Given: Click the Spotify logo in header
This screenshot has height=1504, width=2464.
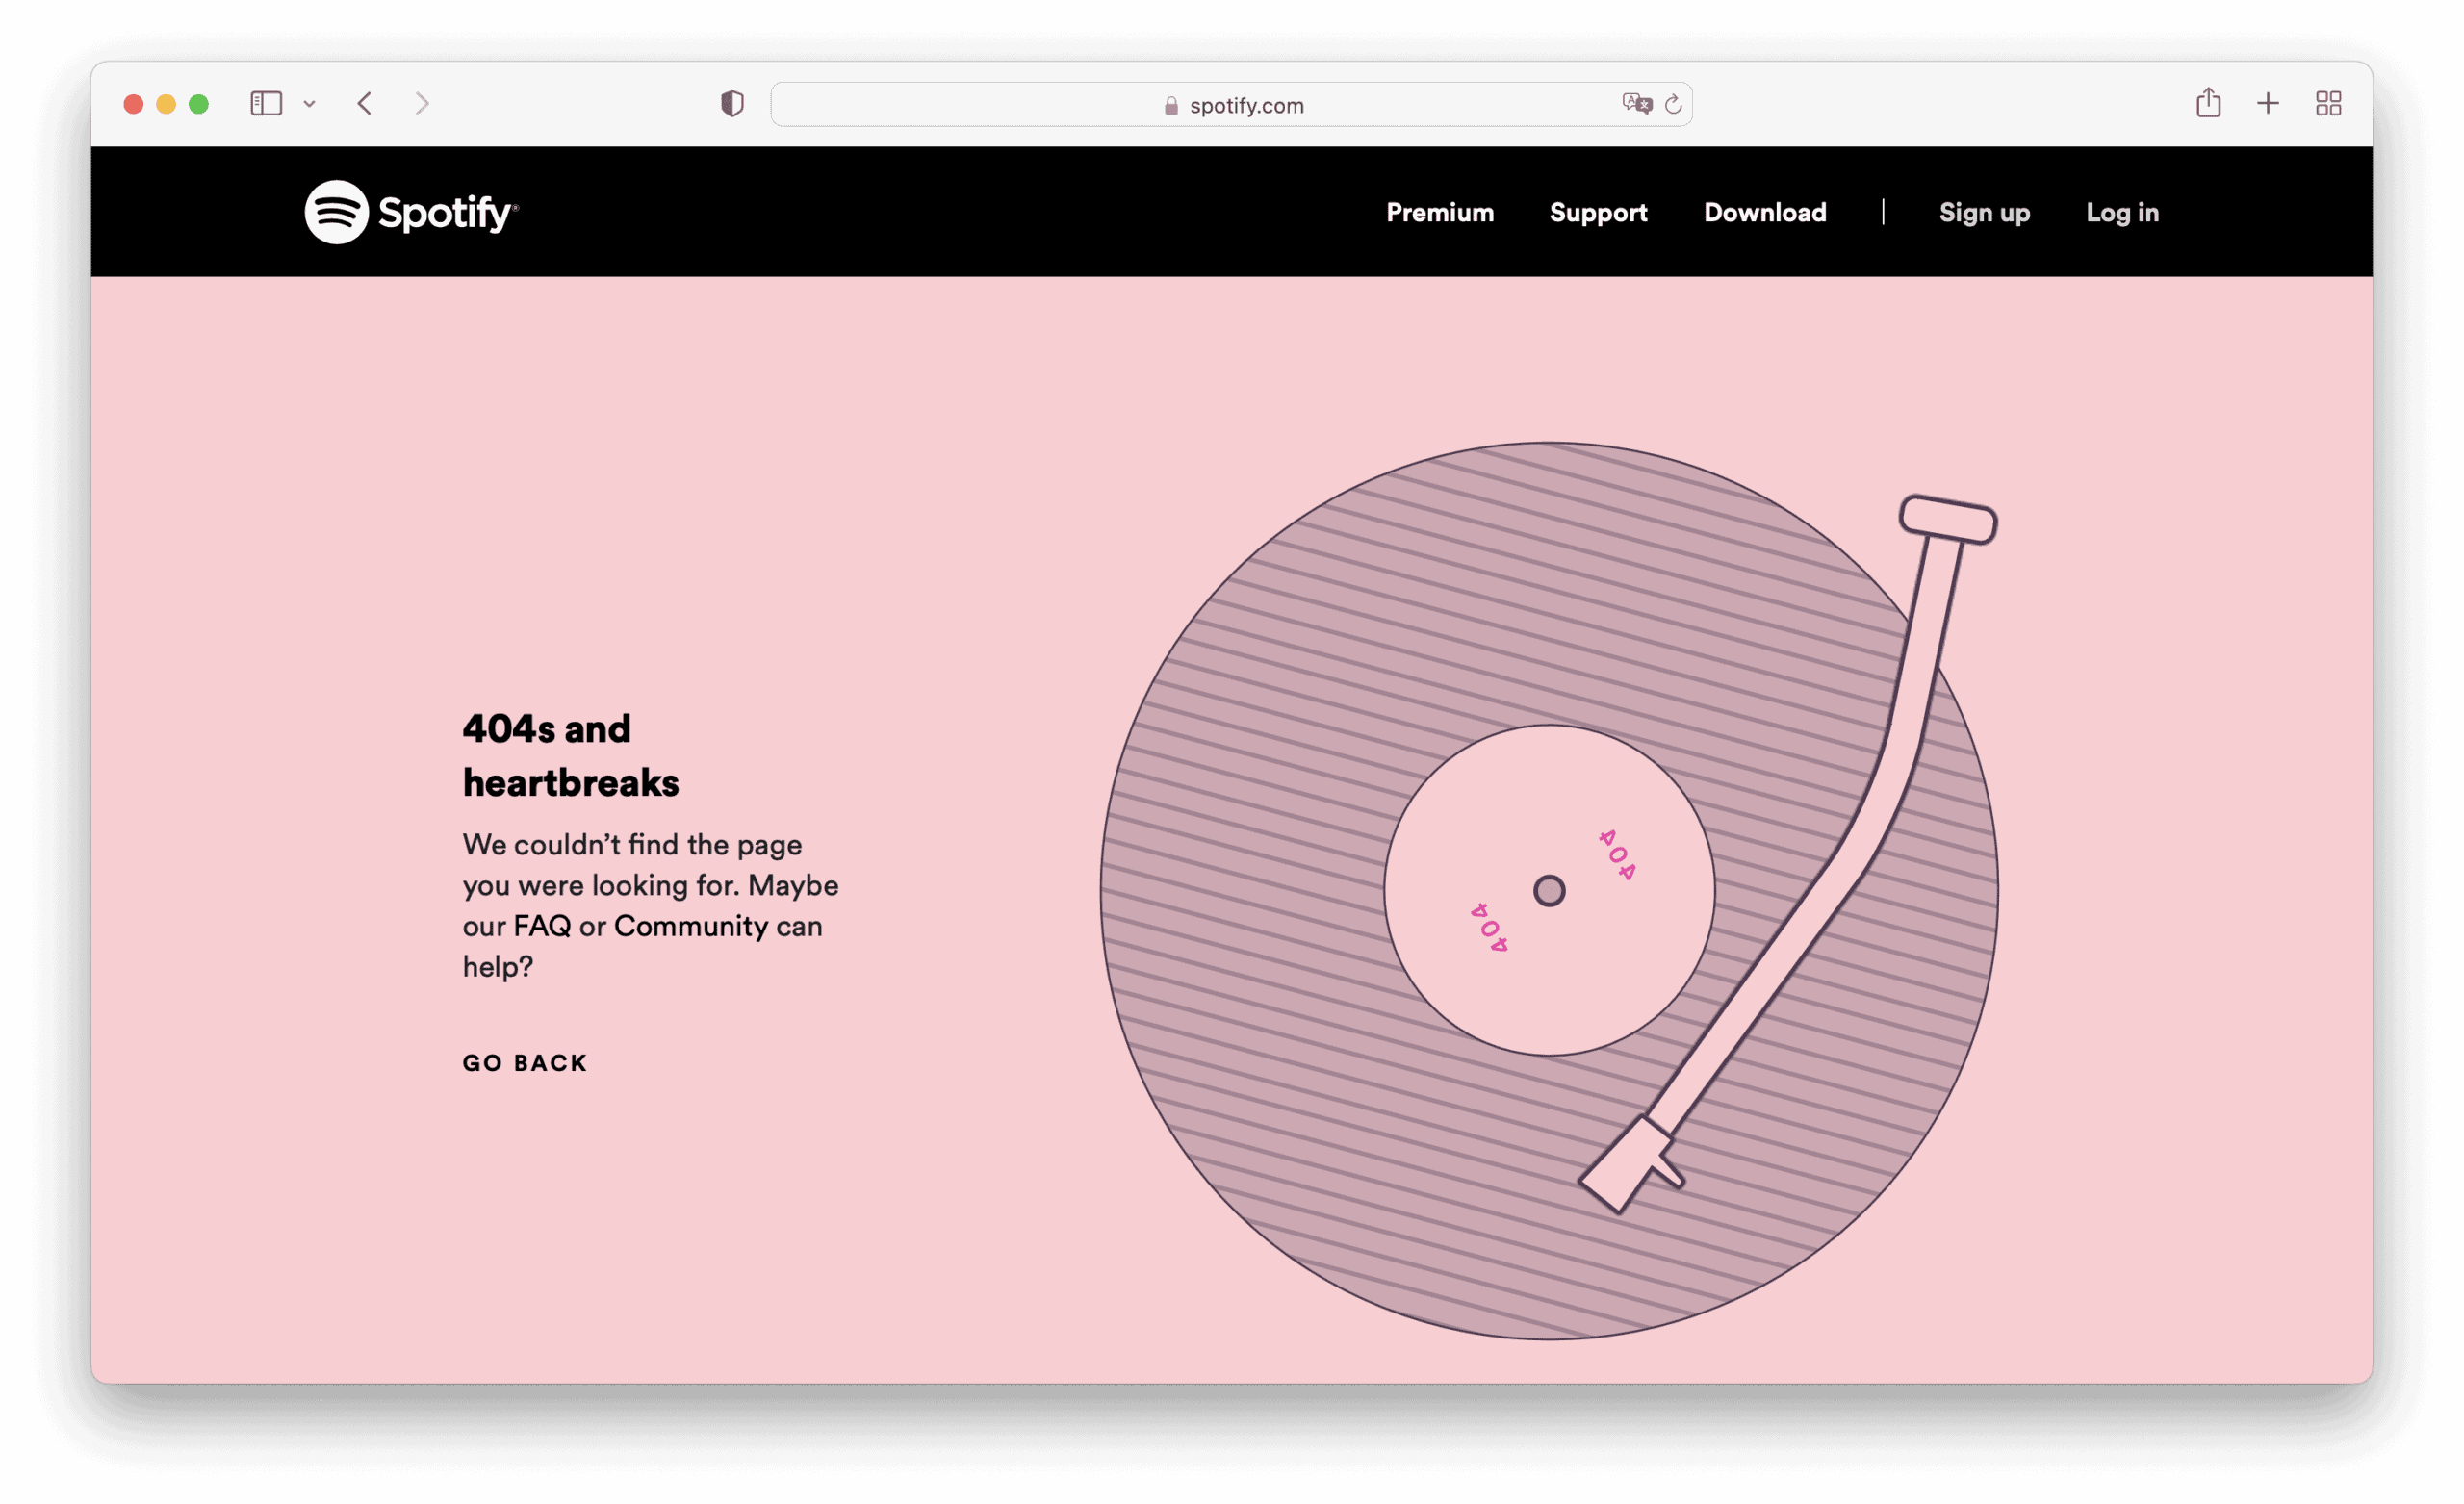Looking at the screenshot, I should tap(411, 212).
